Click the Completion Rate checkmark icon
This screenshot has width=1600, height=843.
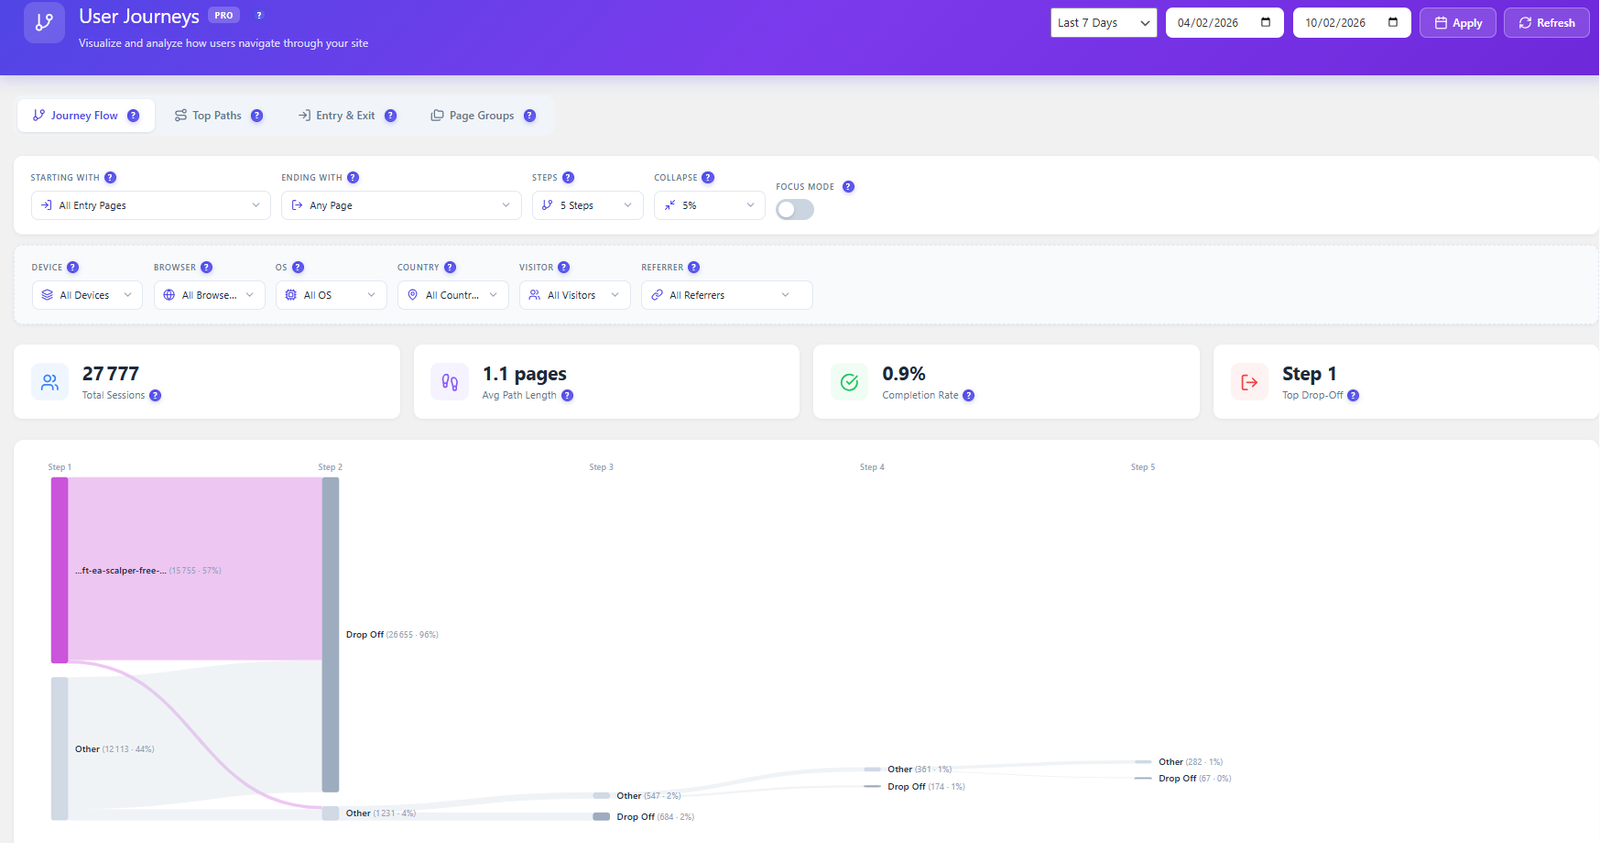click(849, 382)
